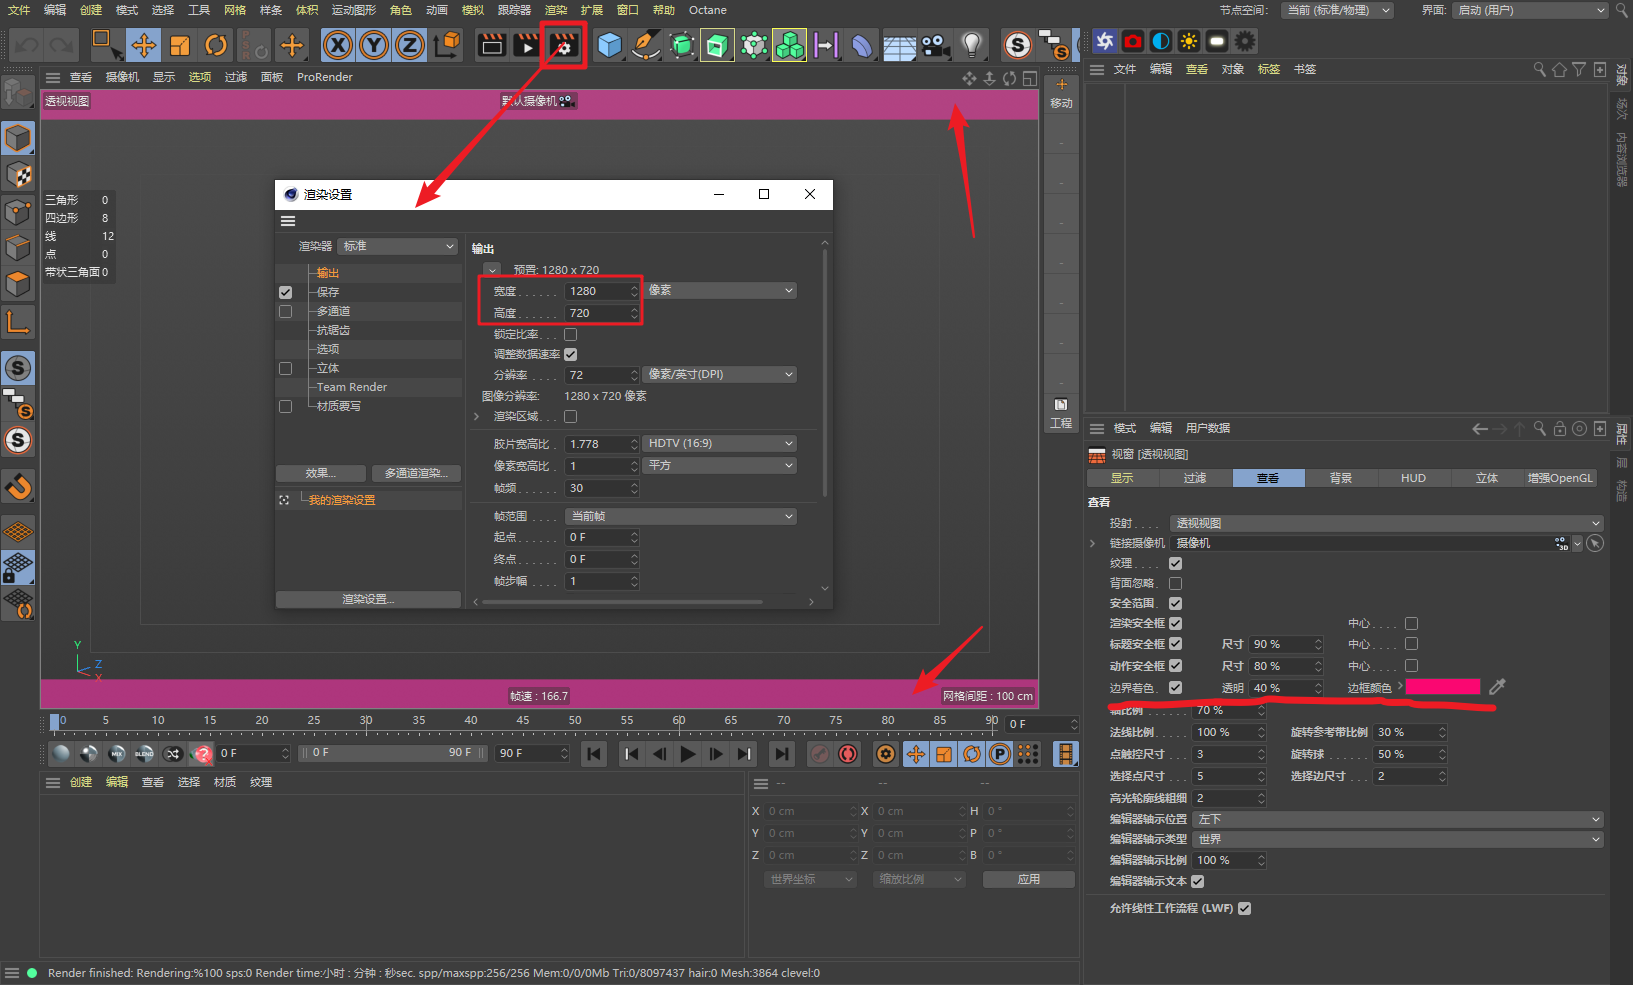1633x985 pixels.
Task: Open 编辑器轴示位置 左下 dropdown
Action: tap(1399, 819)
